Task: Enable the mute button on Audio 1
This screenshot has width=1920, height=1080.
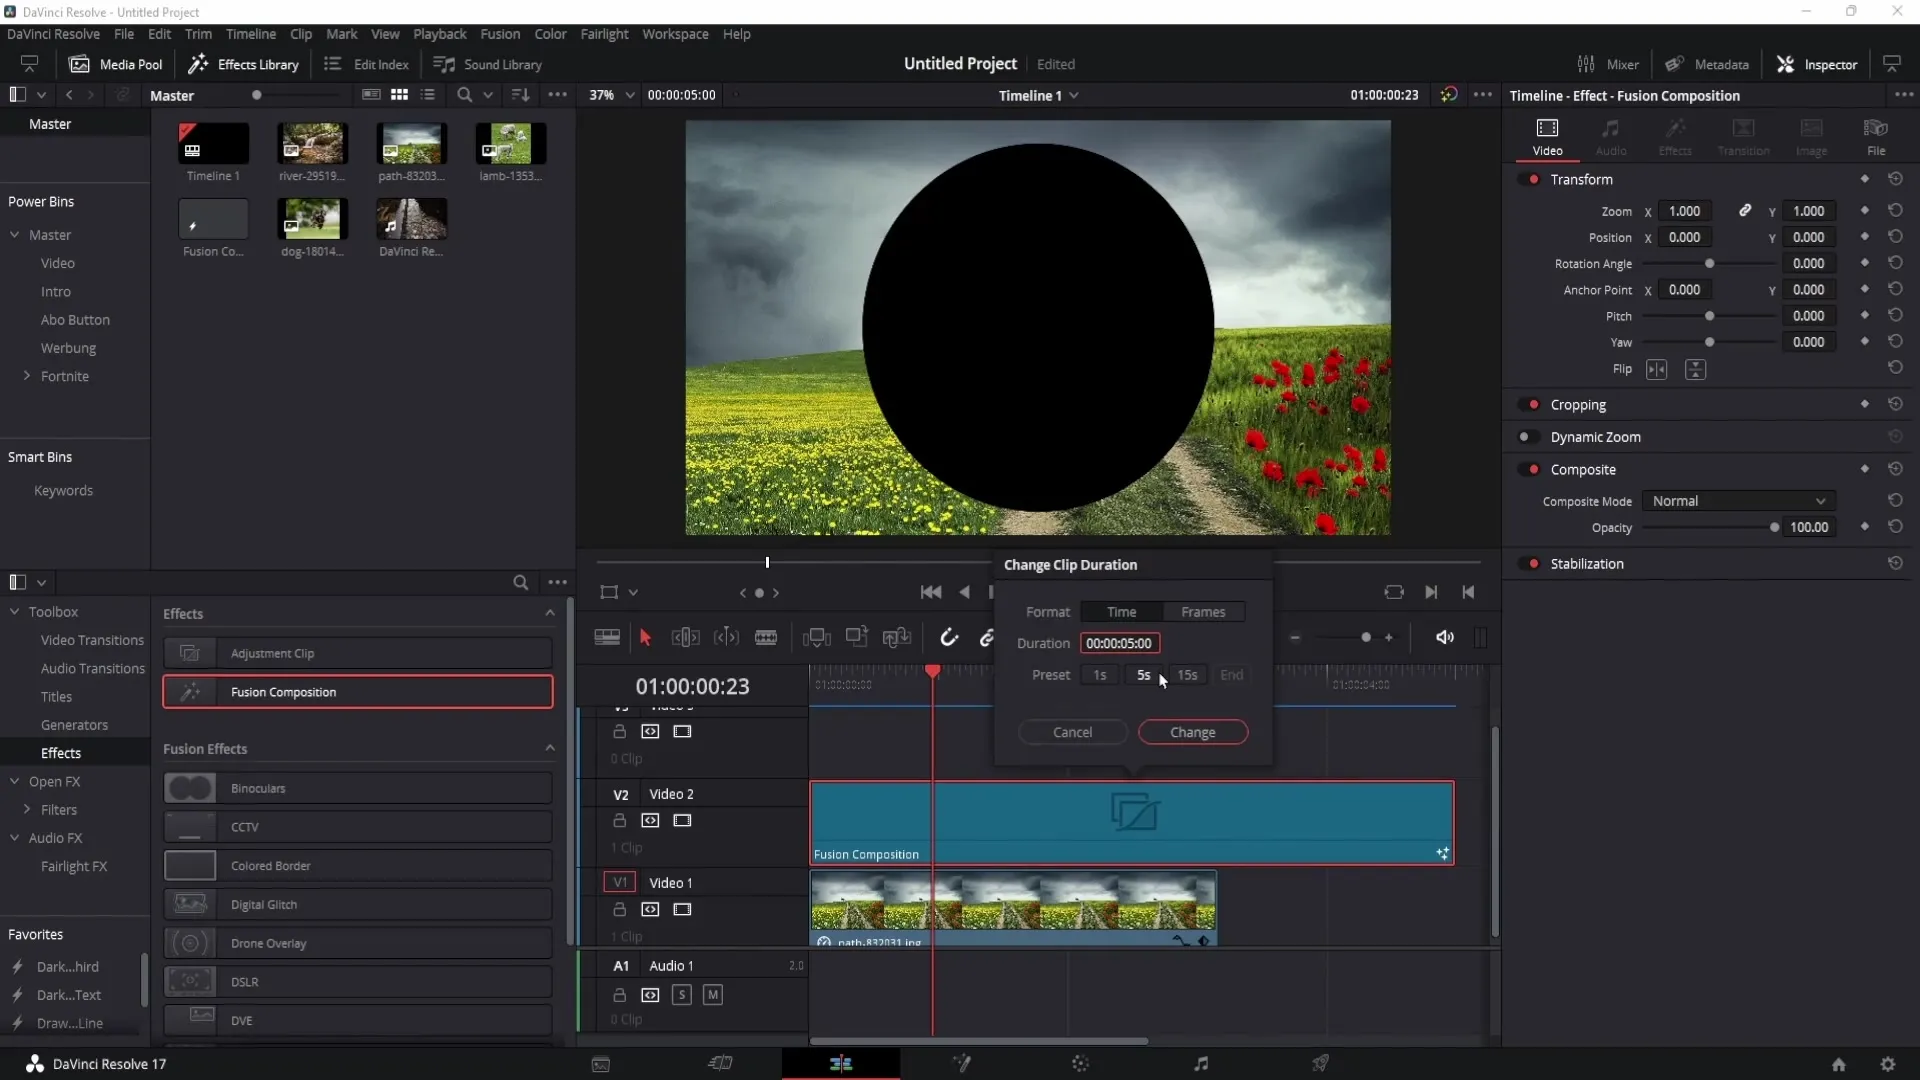Action: 712,994
